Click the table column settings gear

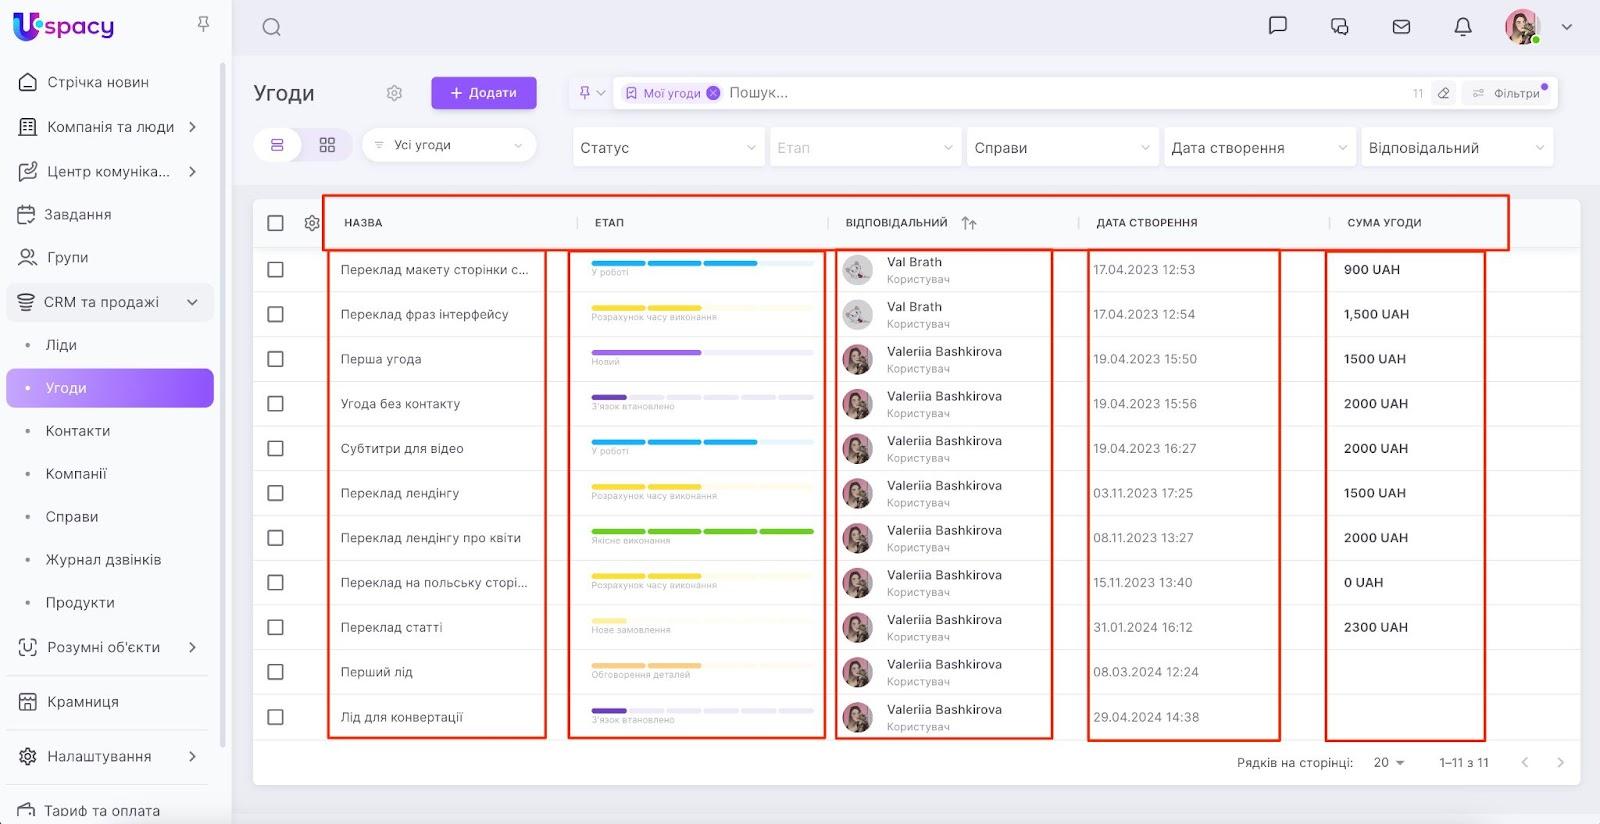[x=312, y=223]
